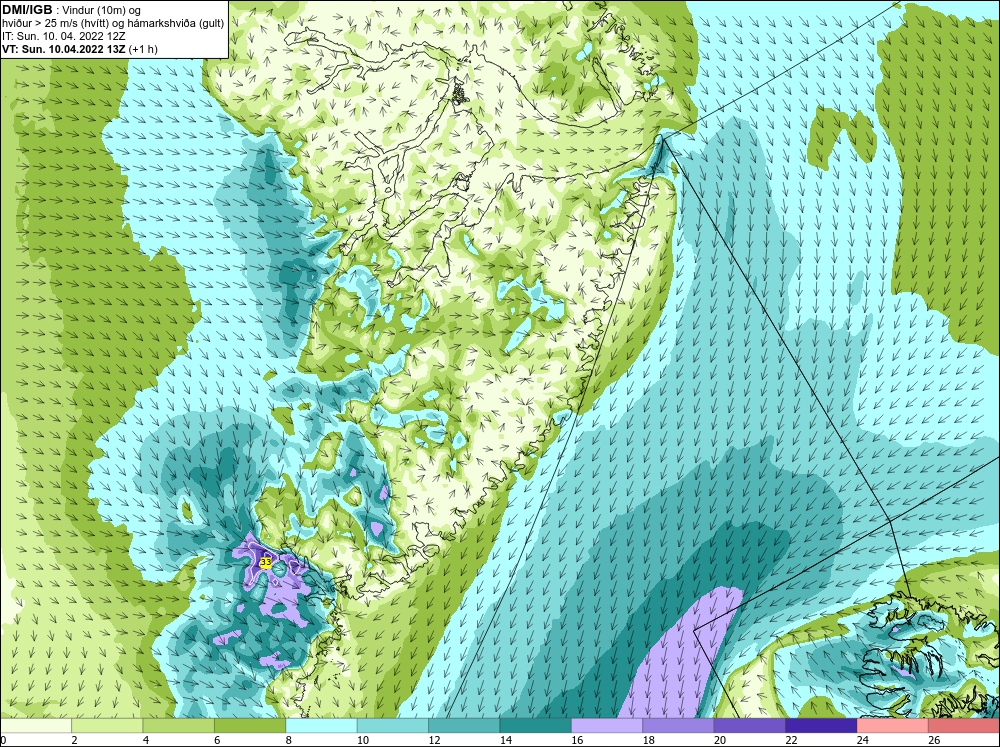This screenshot has width=1000, height=747.
Task: Click the legend scale label '14'
Action: point(505,740)
